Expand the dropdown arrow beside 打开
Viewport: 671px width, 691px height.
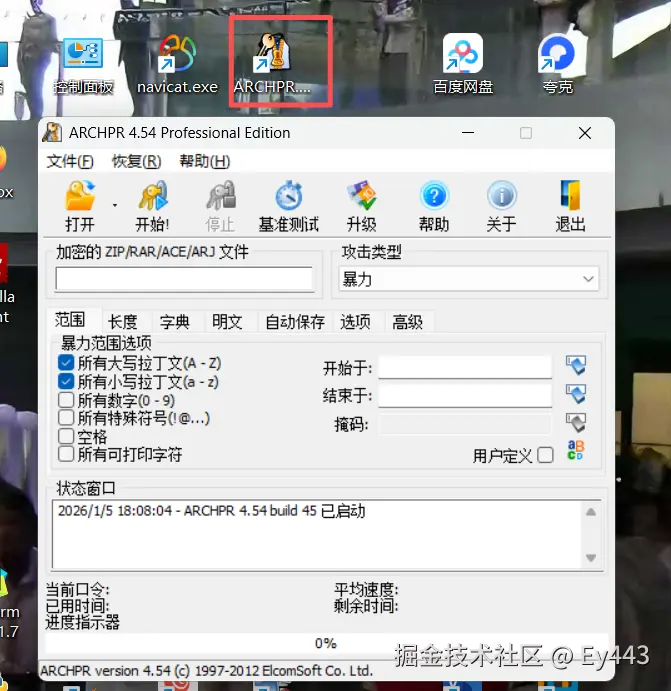[115, 205]
